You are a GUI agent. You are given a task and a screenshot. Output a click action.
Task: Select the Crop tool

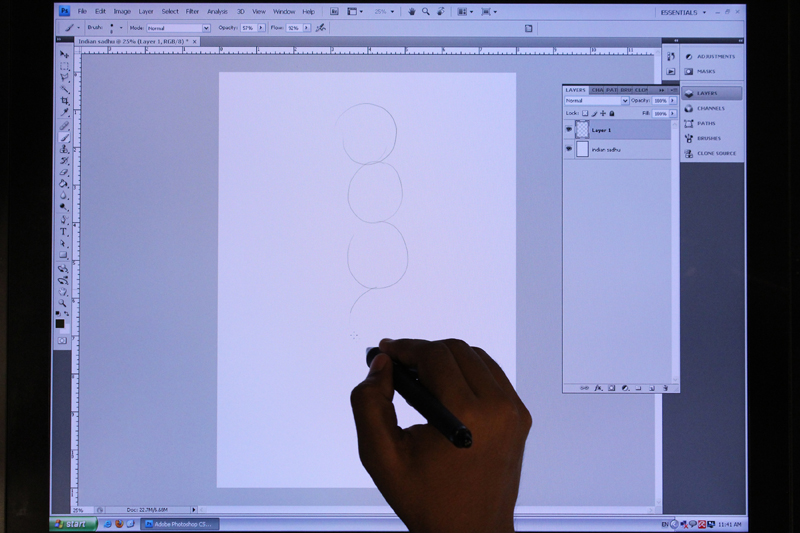(64, 101)
